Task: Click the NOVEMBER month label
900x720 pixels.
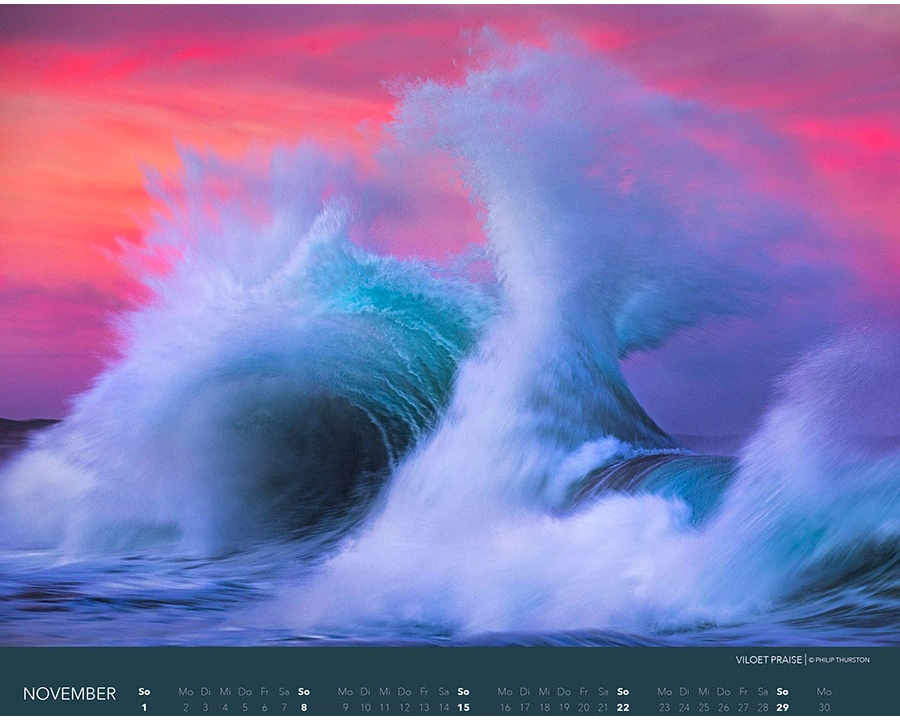Action: pos(69,694)
